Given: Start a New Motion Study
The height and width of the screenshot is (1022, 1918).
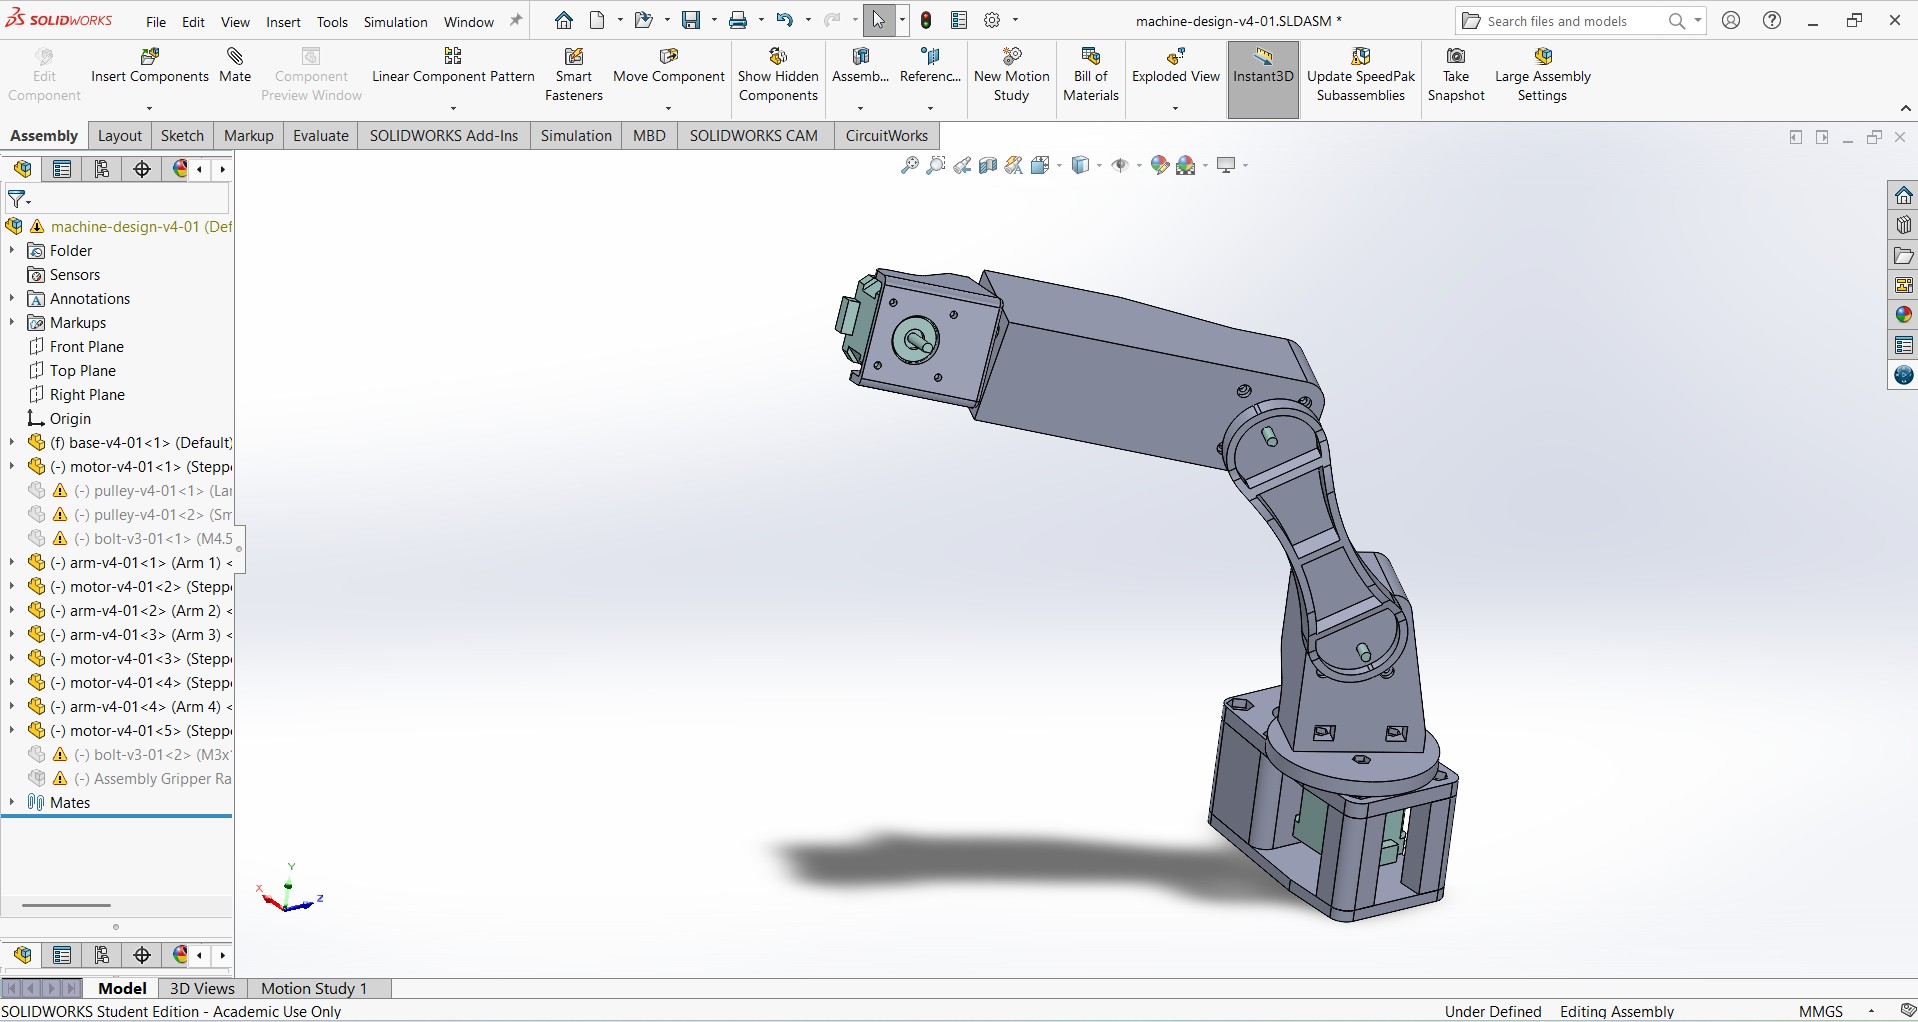Looking at the screenshot, I should pyautogui.click(x=1011, y=75).
